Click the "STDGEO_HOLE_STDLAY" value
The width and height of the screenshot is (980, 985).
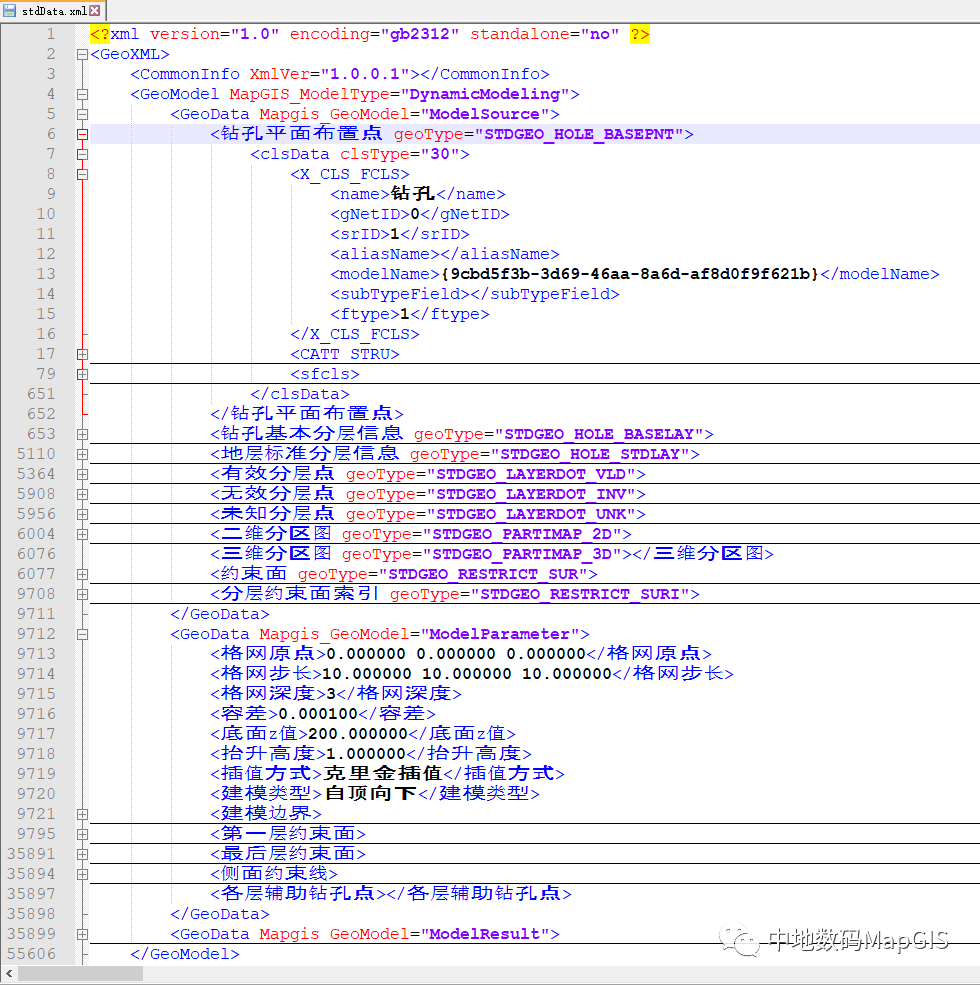590,454
